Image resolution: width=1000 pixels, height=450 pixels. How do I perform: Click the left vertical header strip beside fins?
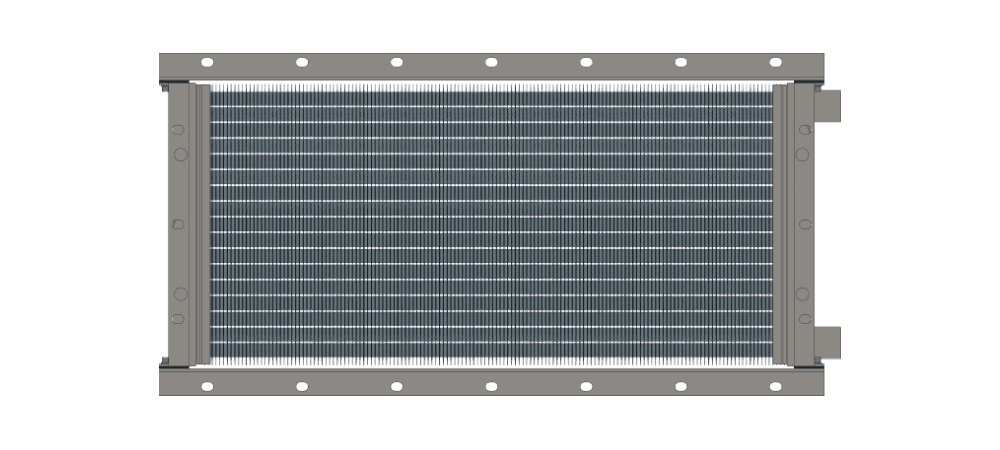click(x=203, y=224)
